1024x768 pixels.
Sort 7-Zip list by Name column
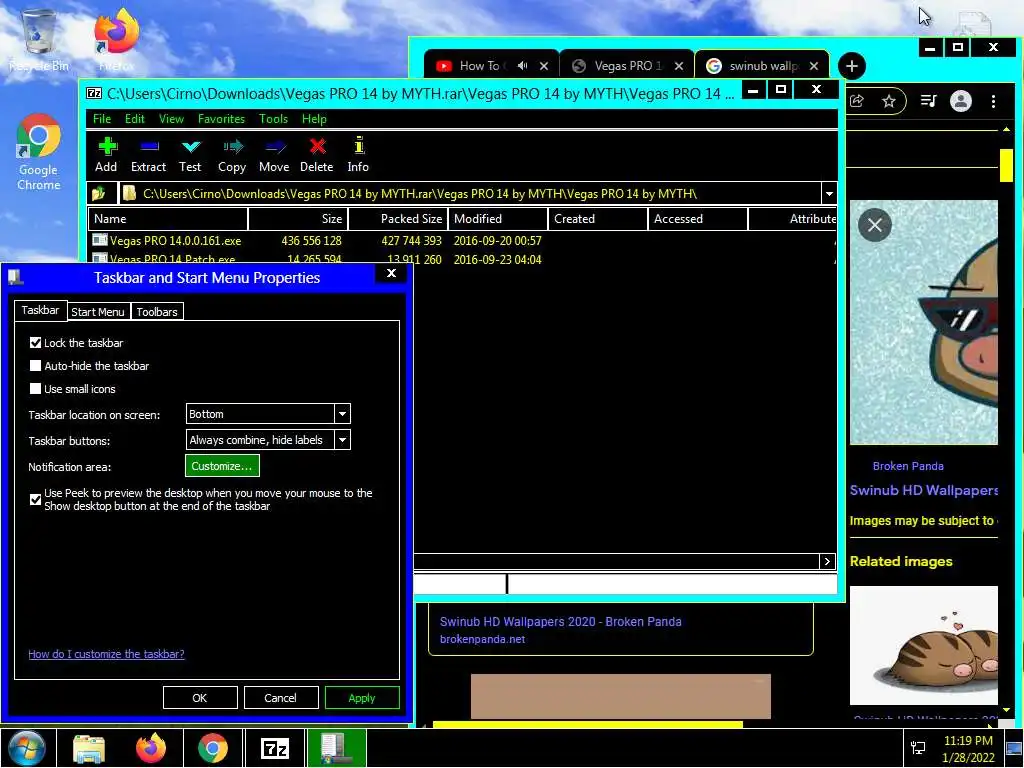[x=168, y=219]
